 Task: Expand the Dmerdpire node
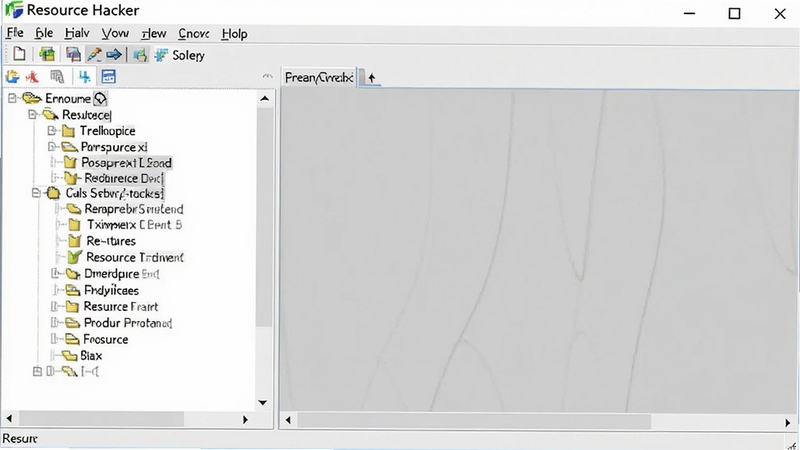pos(56,273)
